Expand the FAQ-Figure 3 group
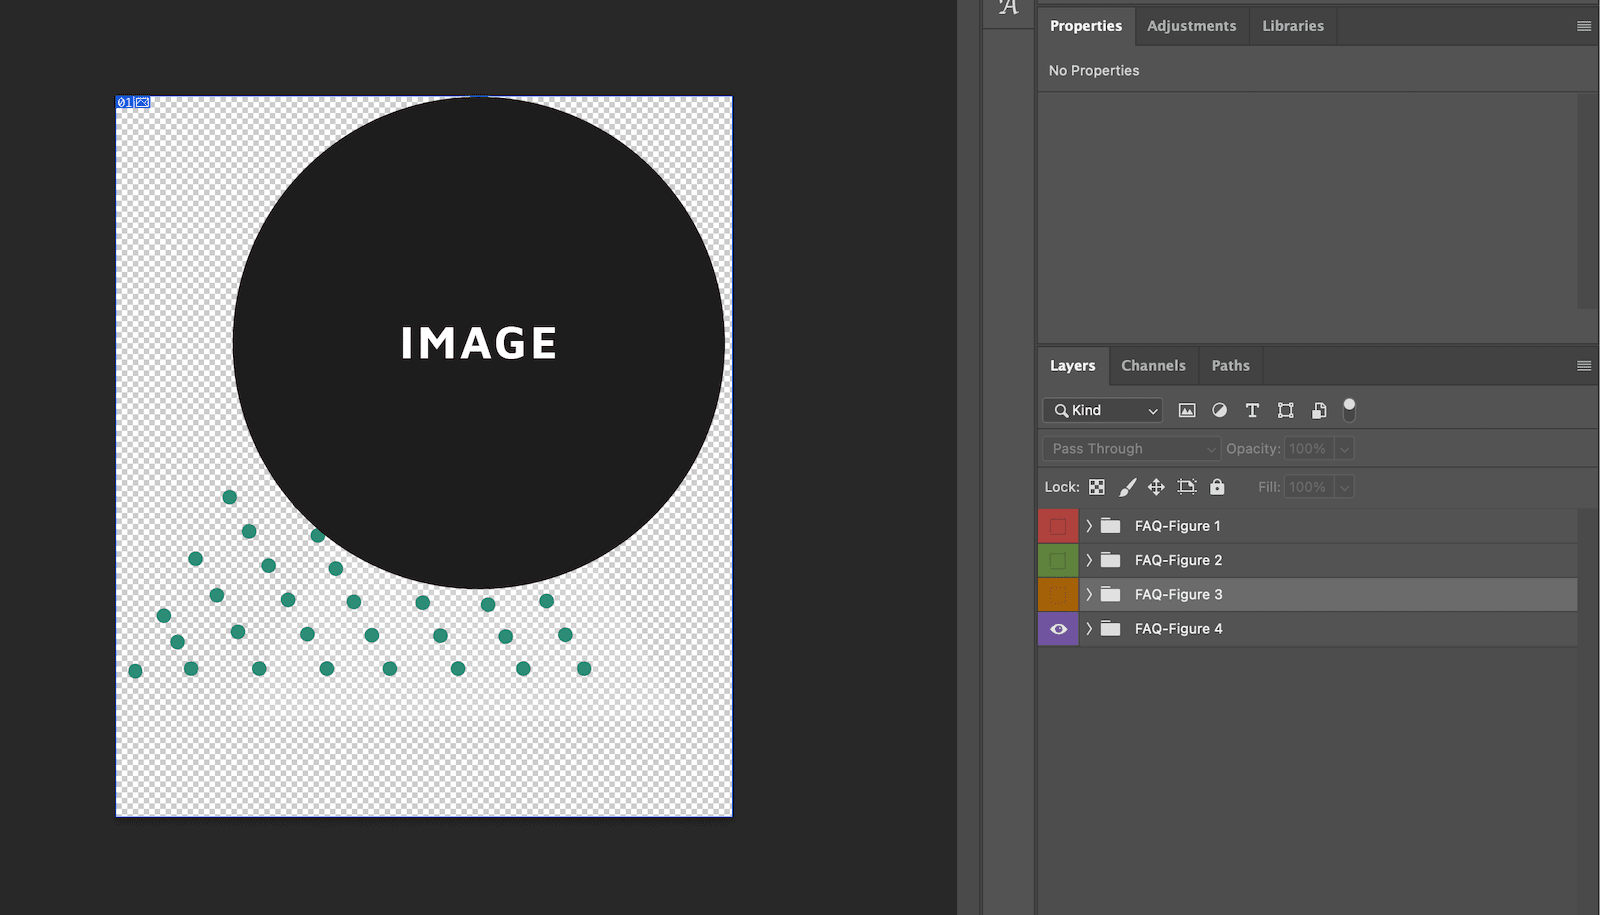This screenshot has height=915, width=1600. coord(1089,594)
